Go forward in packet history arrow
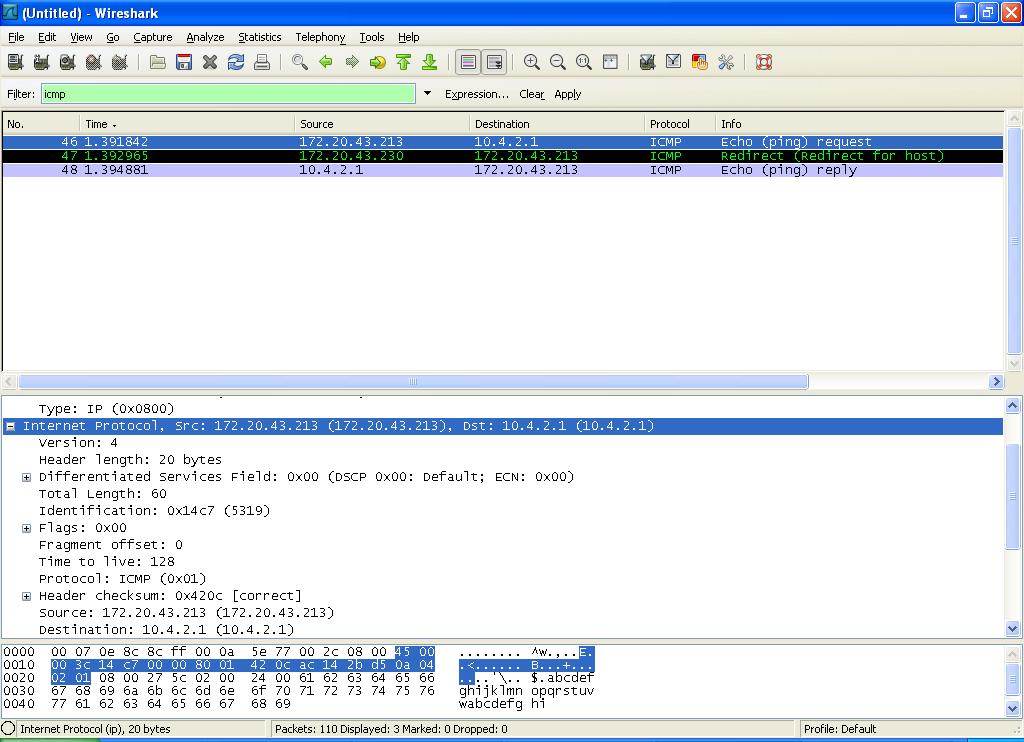 tap(352, 62)
